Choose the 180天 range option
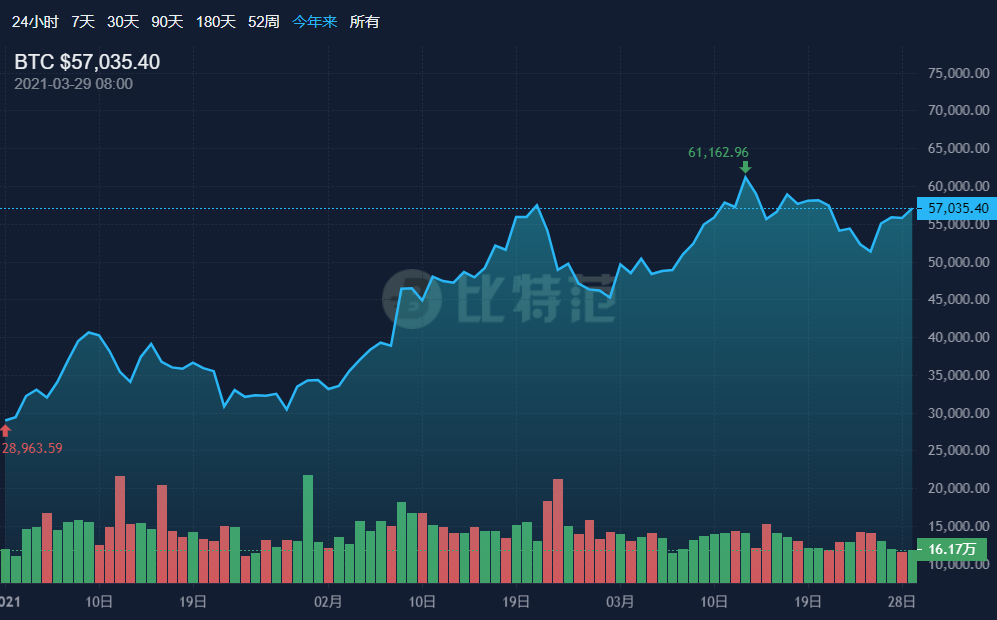Viewport: 997px width, 620px height. 215,21
